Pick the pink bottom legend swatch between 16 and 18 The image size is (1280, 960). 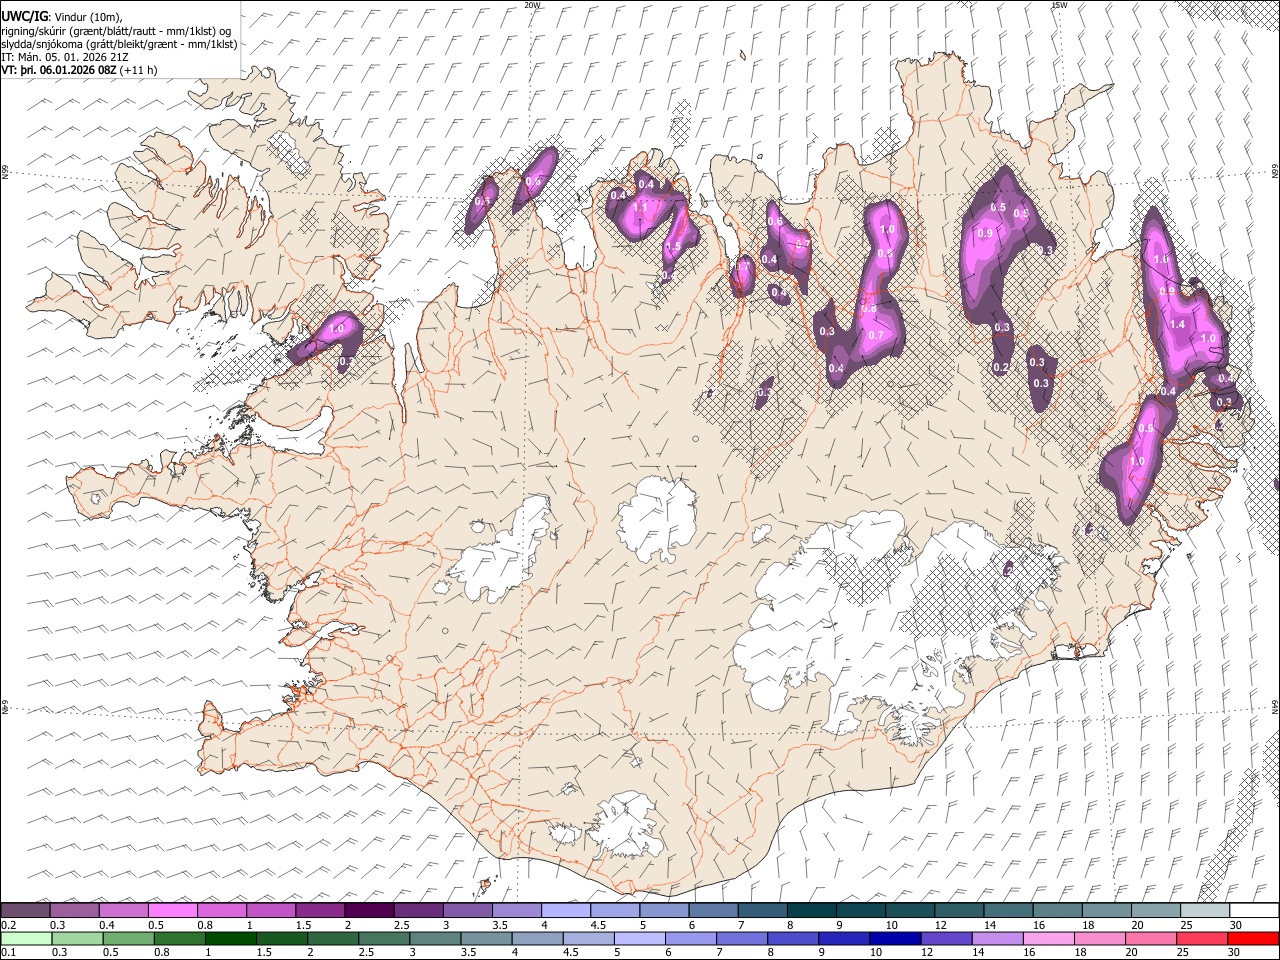coord(1048,939)
